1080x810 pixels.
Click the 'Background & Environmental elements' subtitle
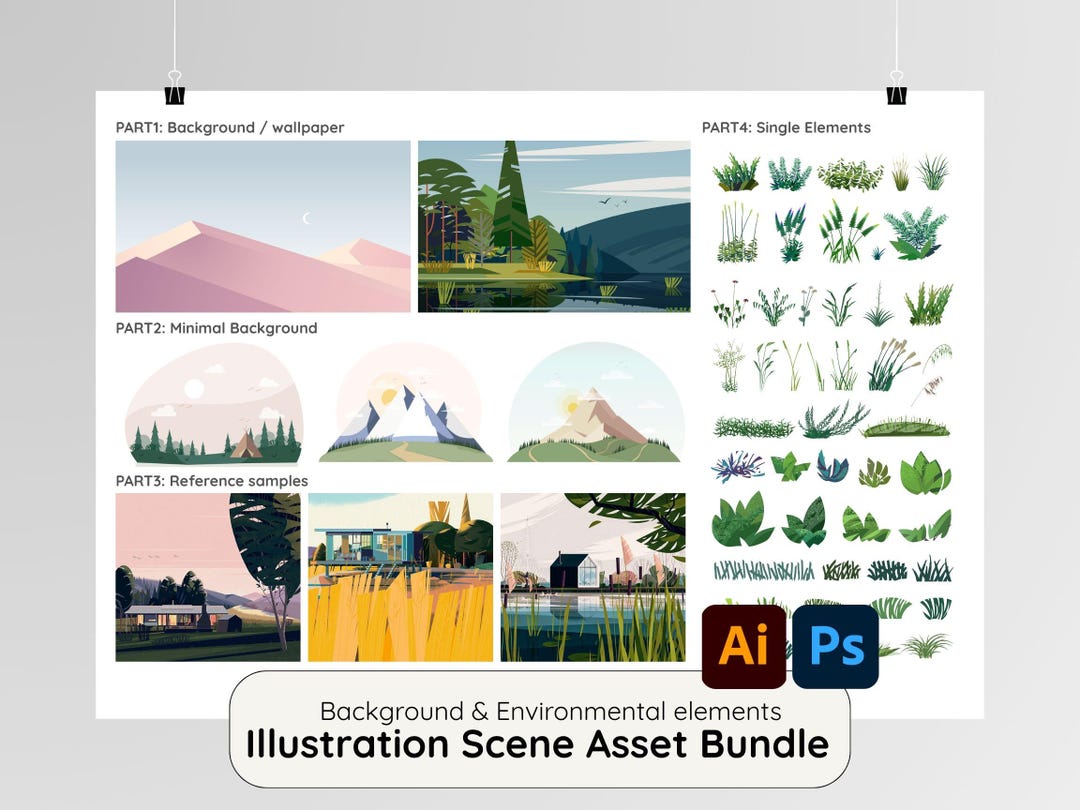point(550,711)
